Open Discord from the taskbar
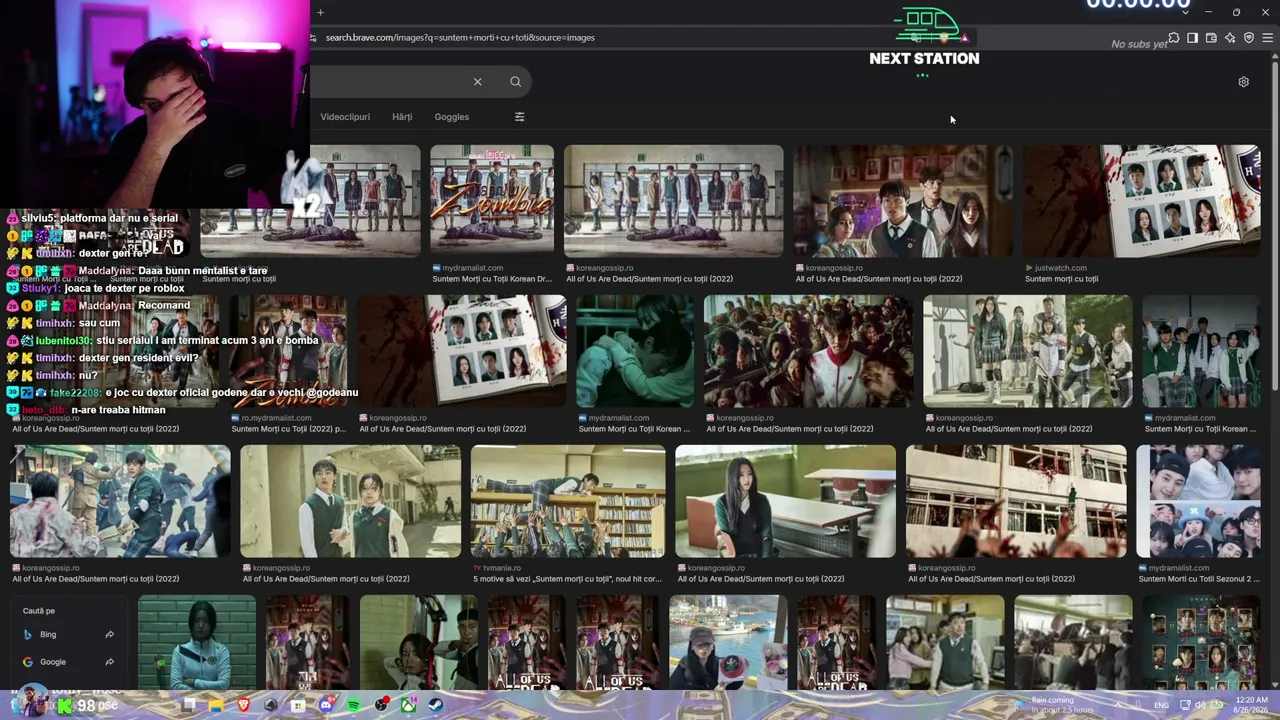 coord(326,705)
